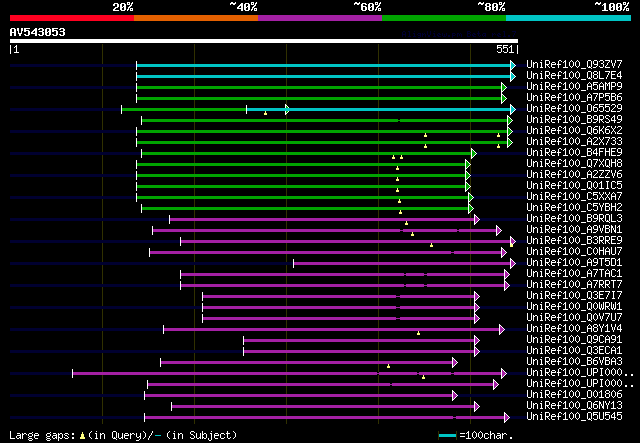Open hit UniRef100_A8Y1V4
This screenshot has height=443, width=640.
tap(574, 329)
